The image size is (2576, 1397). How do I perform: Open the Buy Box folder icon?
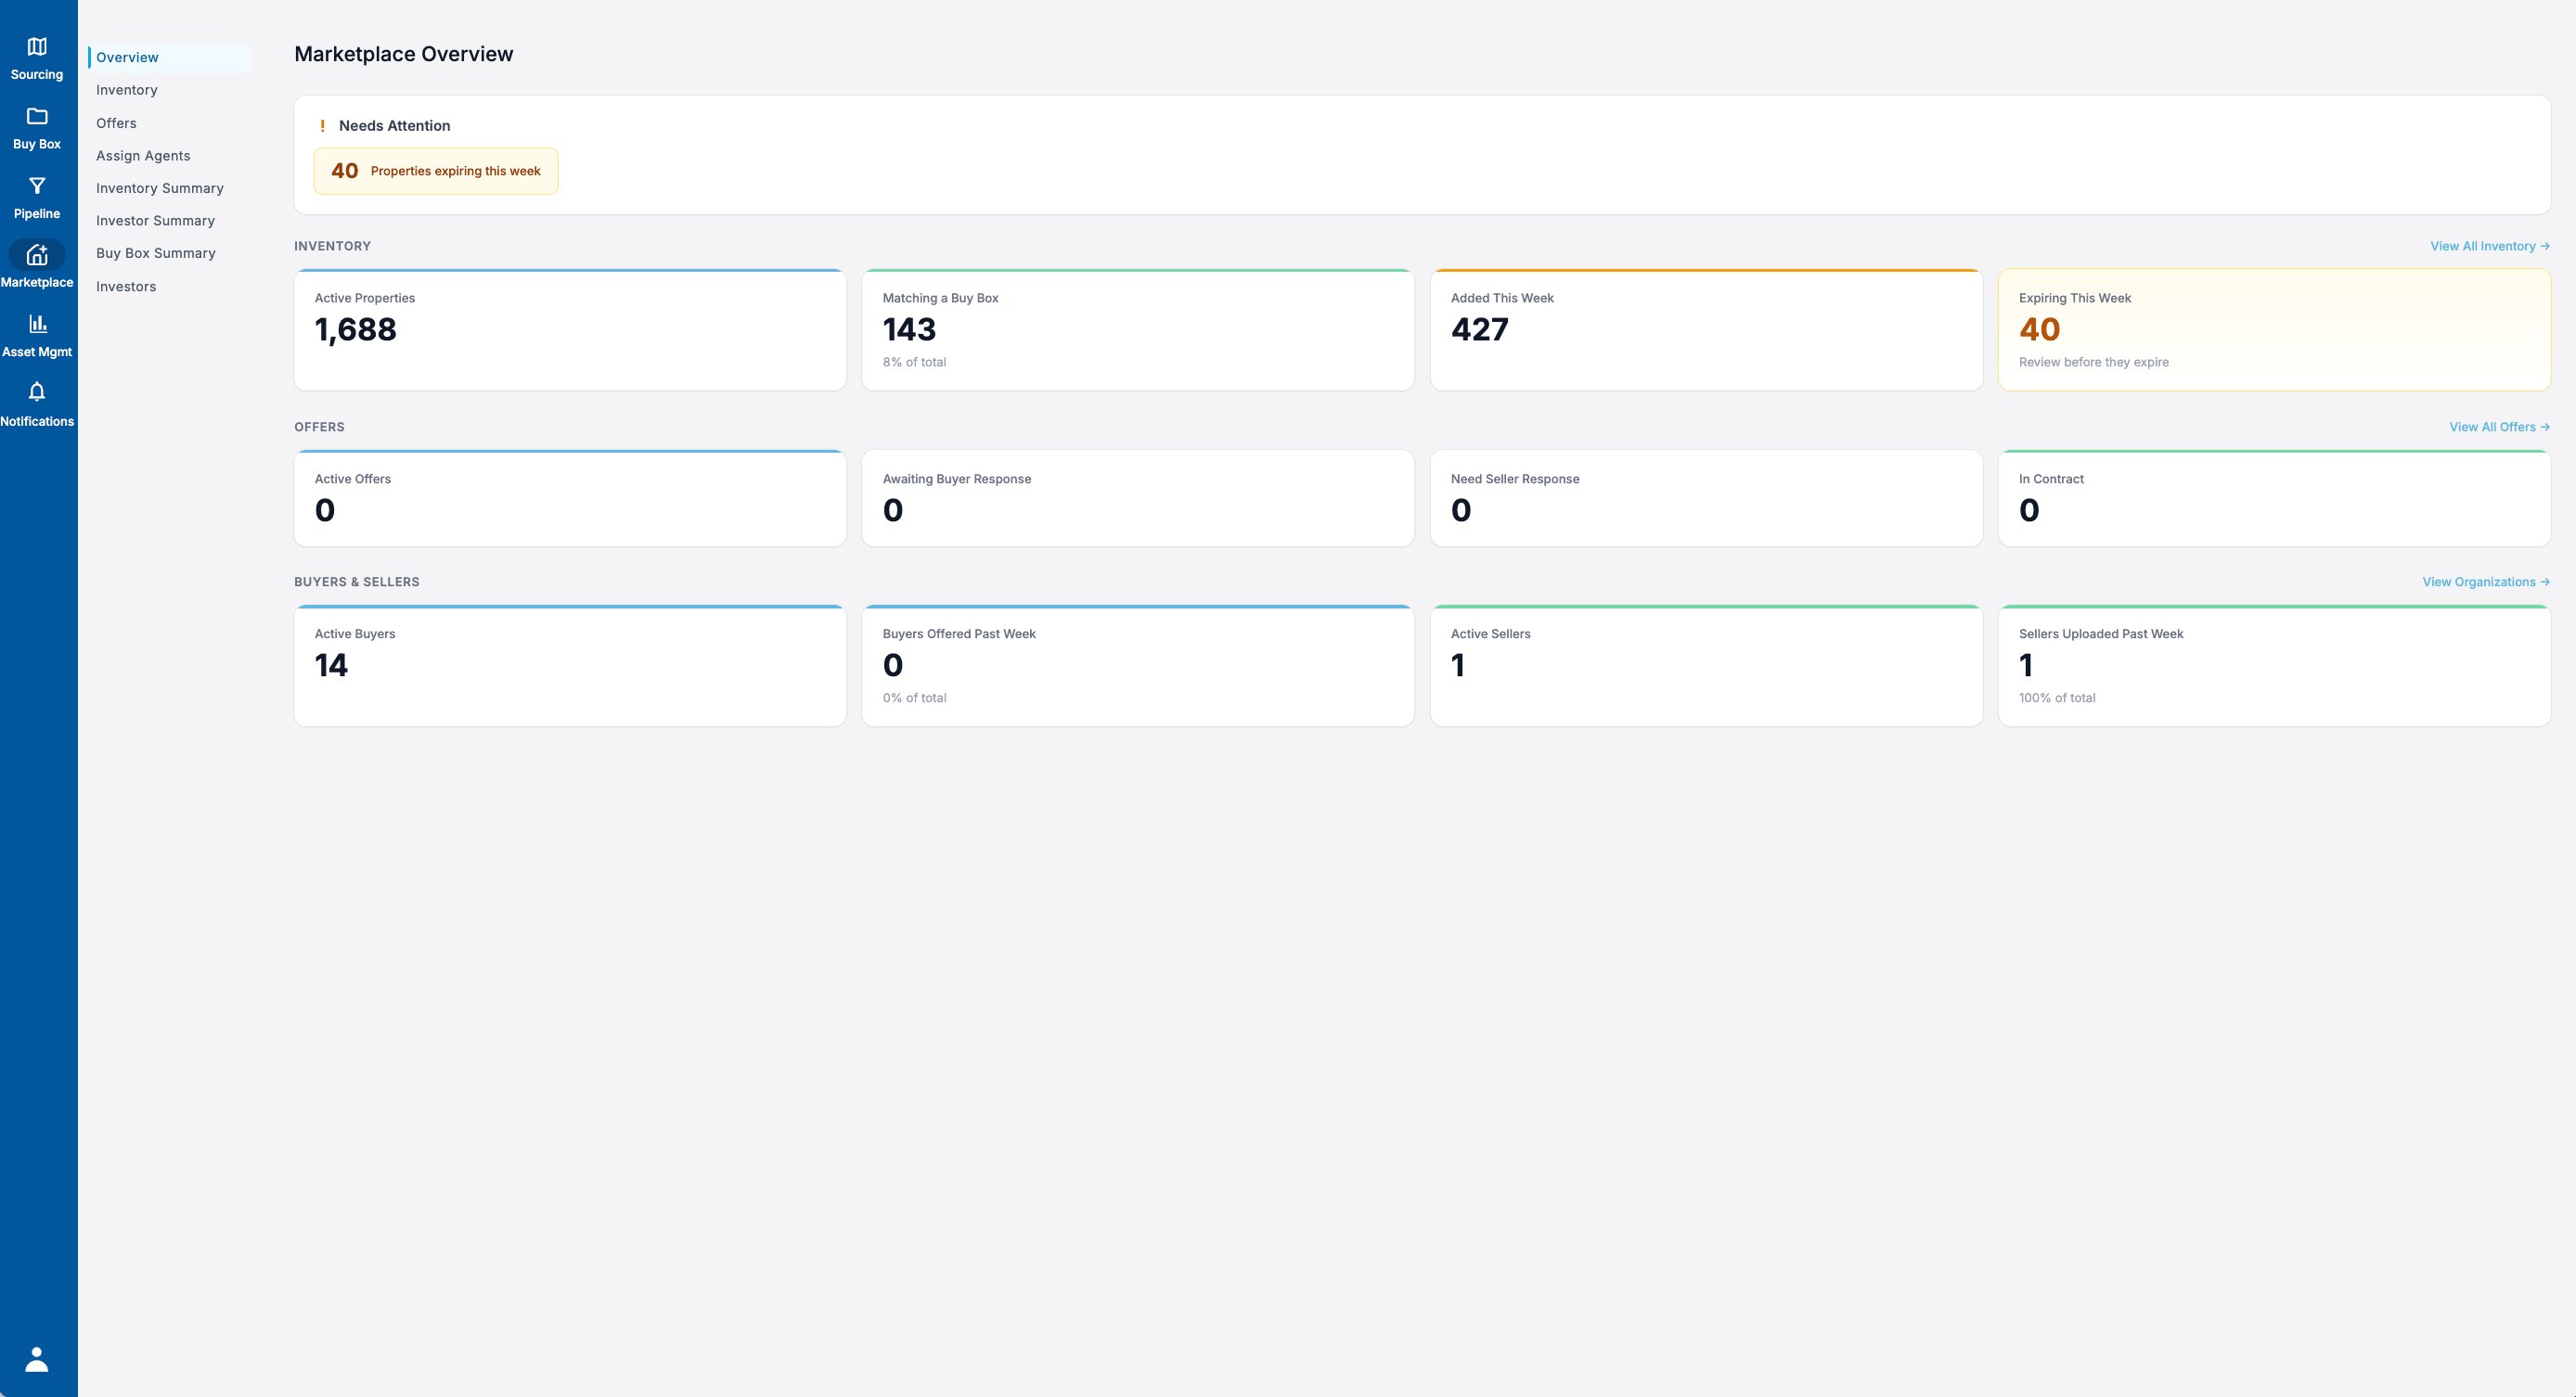37,116
